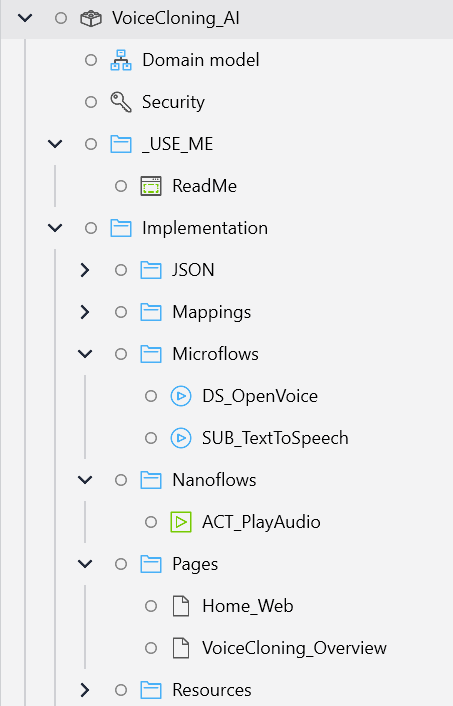Select the ReadMe snippet icon
The image size is (453, 706).
(151, 186)
